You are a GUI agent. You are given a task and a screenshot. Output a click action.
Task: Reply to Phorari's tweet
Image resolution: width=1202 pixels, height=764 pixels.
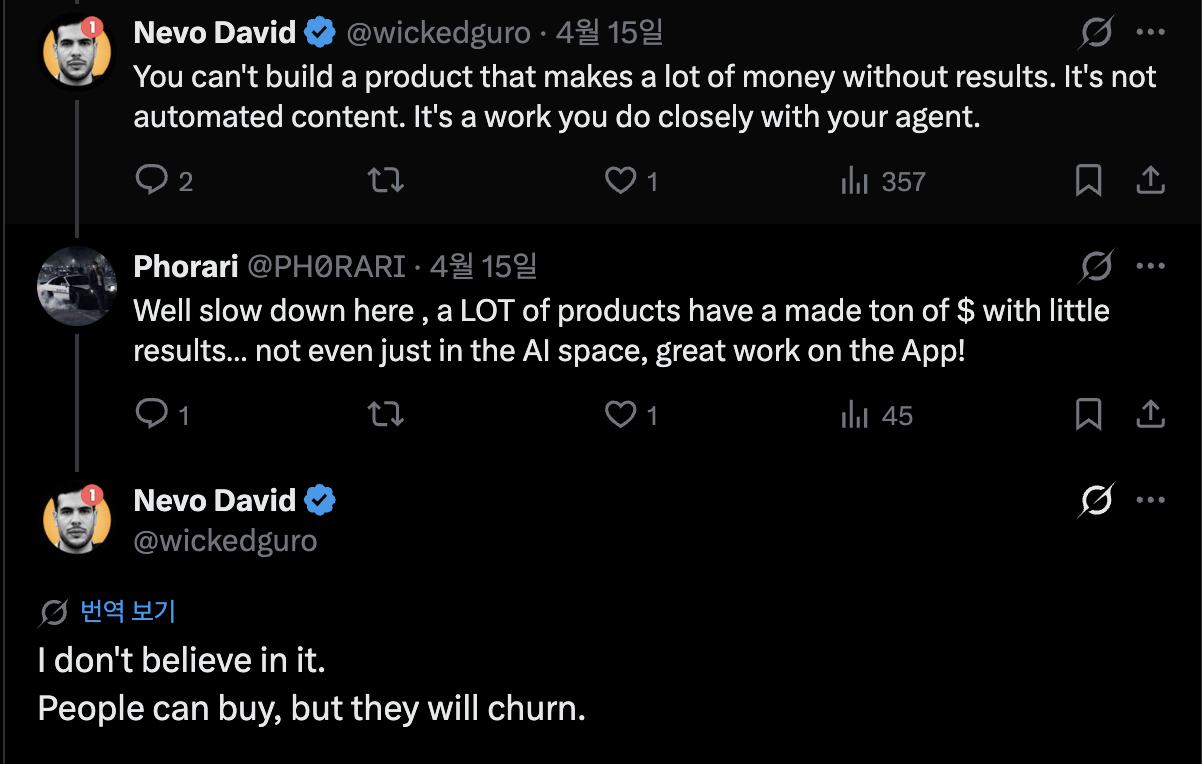152,414
